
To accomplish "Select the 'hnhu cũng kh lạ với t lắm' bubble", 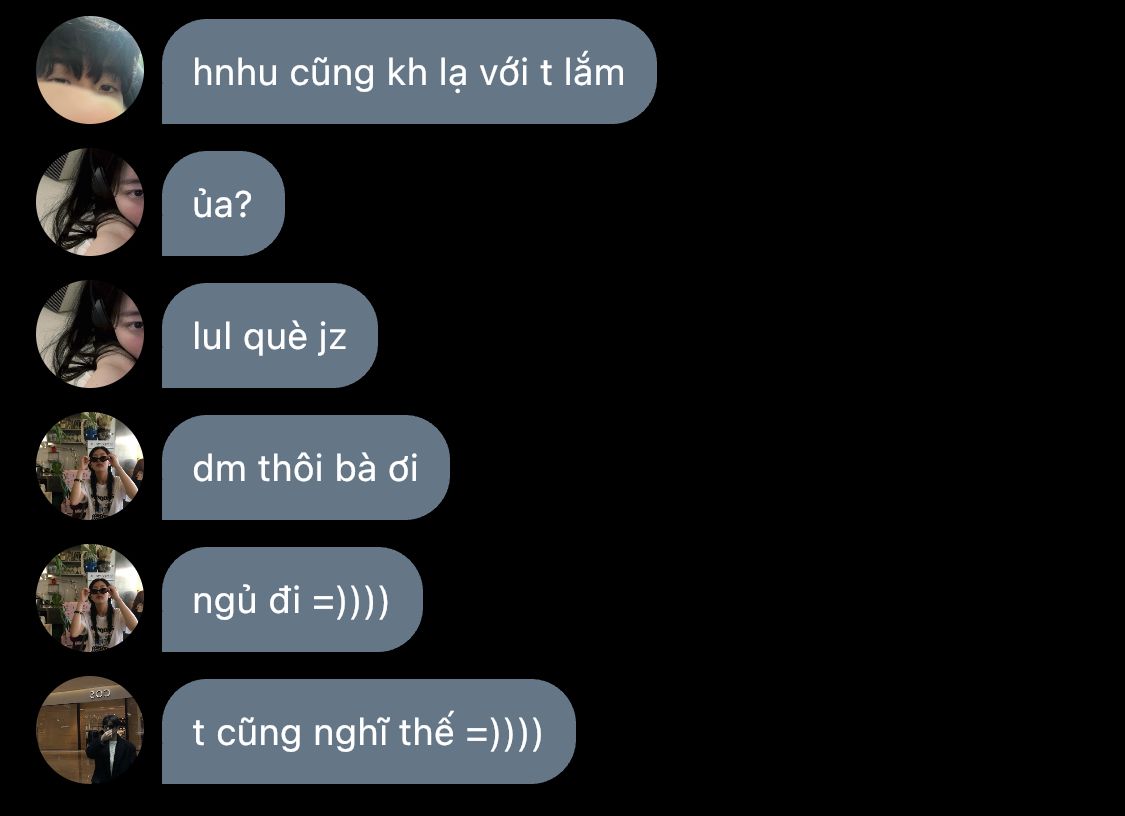I will coord(409,71).
